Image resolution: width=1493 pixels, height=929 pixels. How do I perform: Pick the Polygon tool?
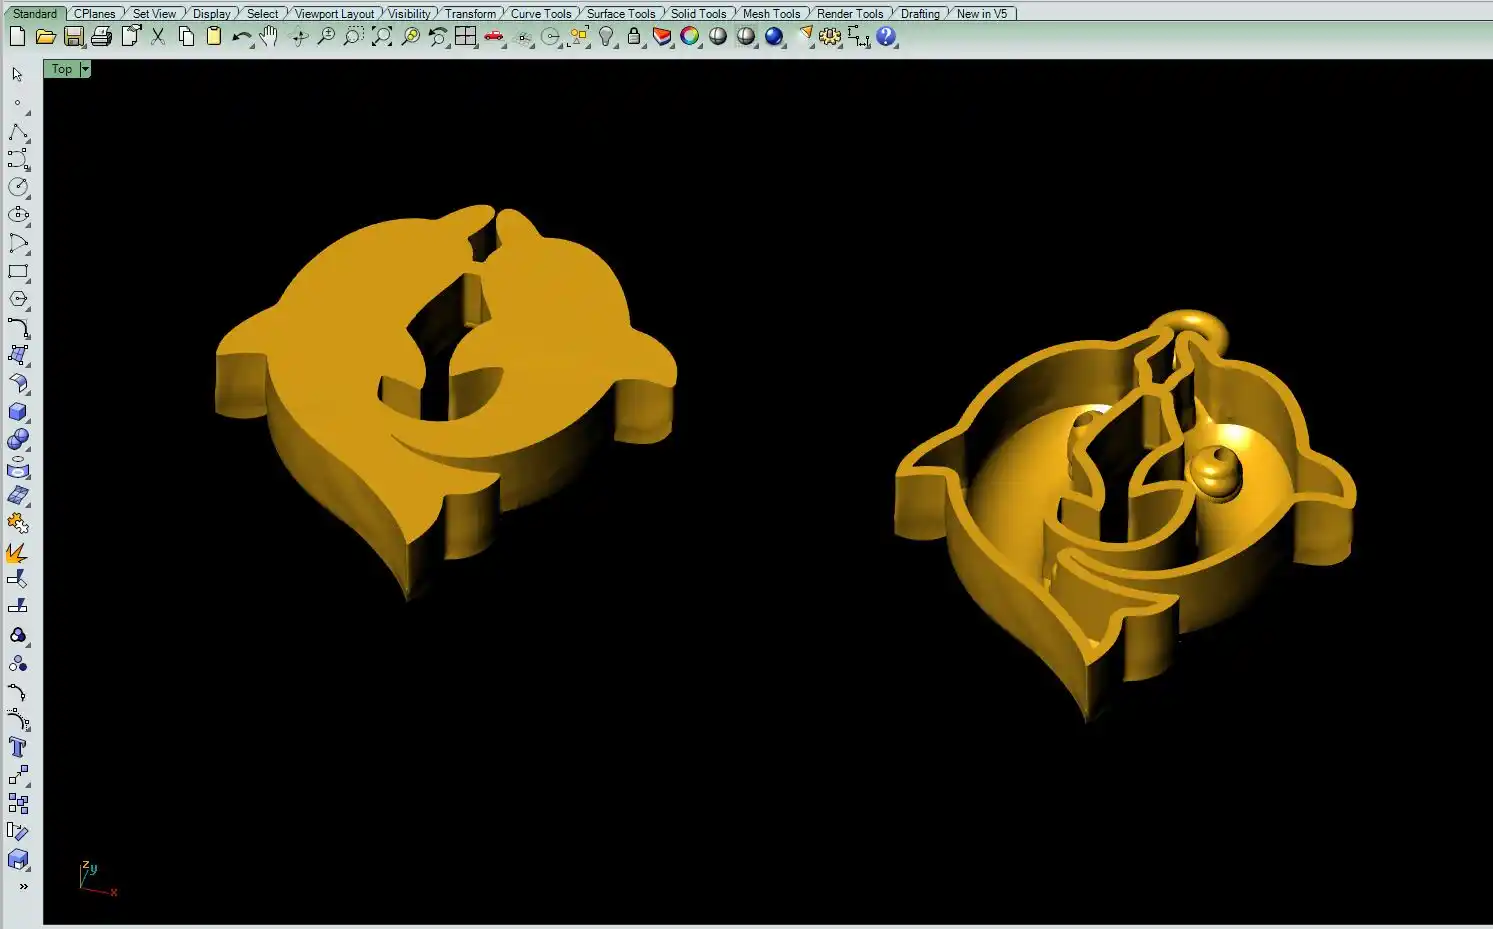click(17, 299)
